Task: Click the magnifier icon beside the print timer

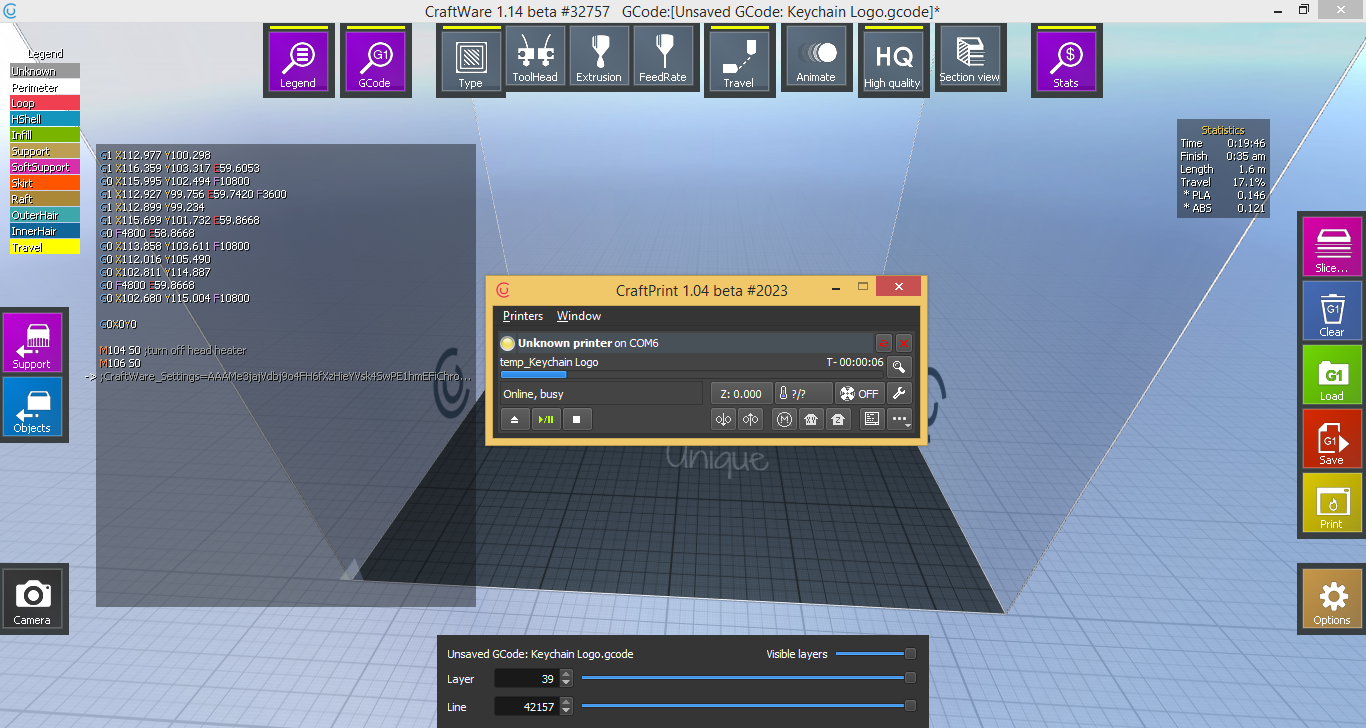Action: [x=900, y=367]
